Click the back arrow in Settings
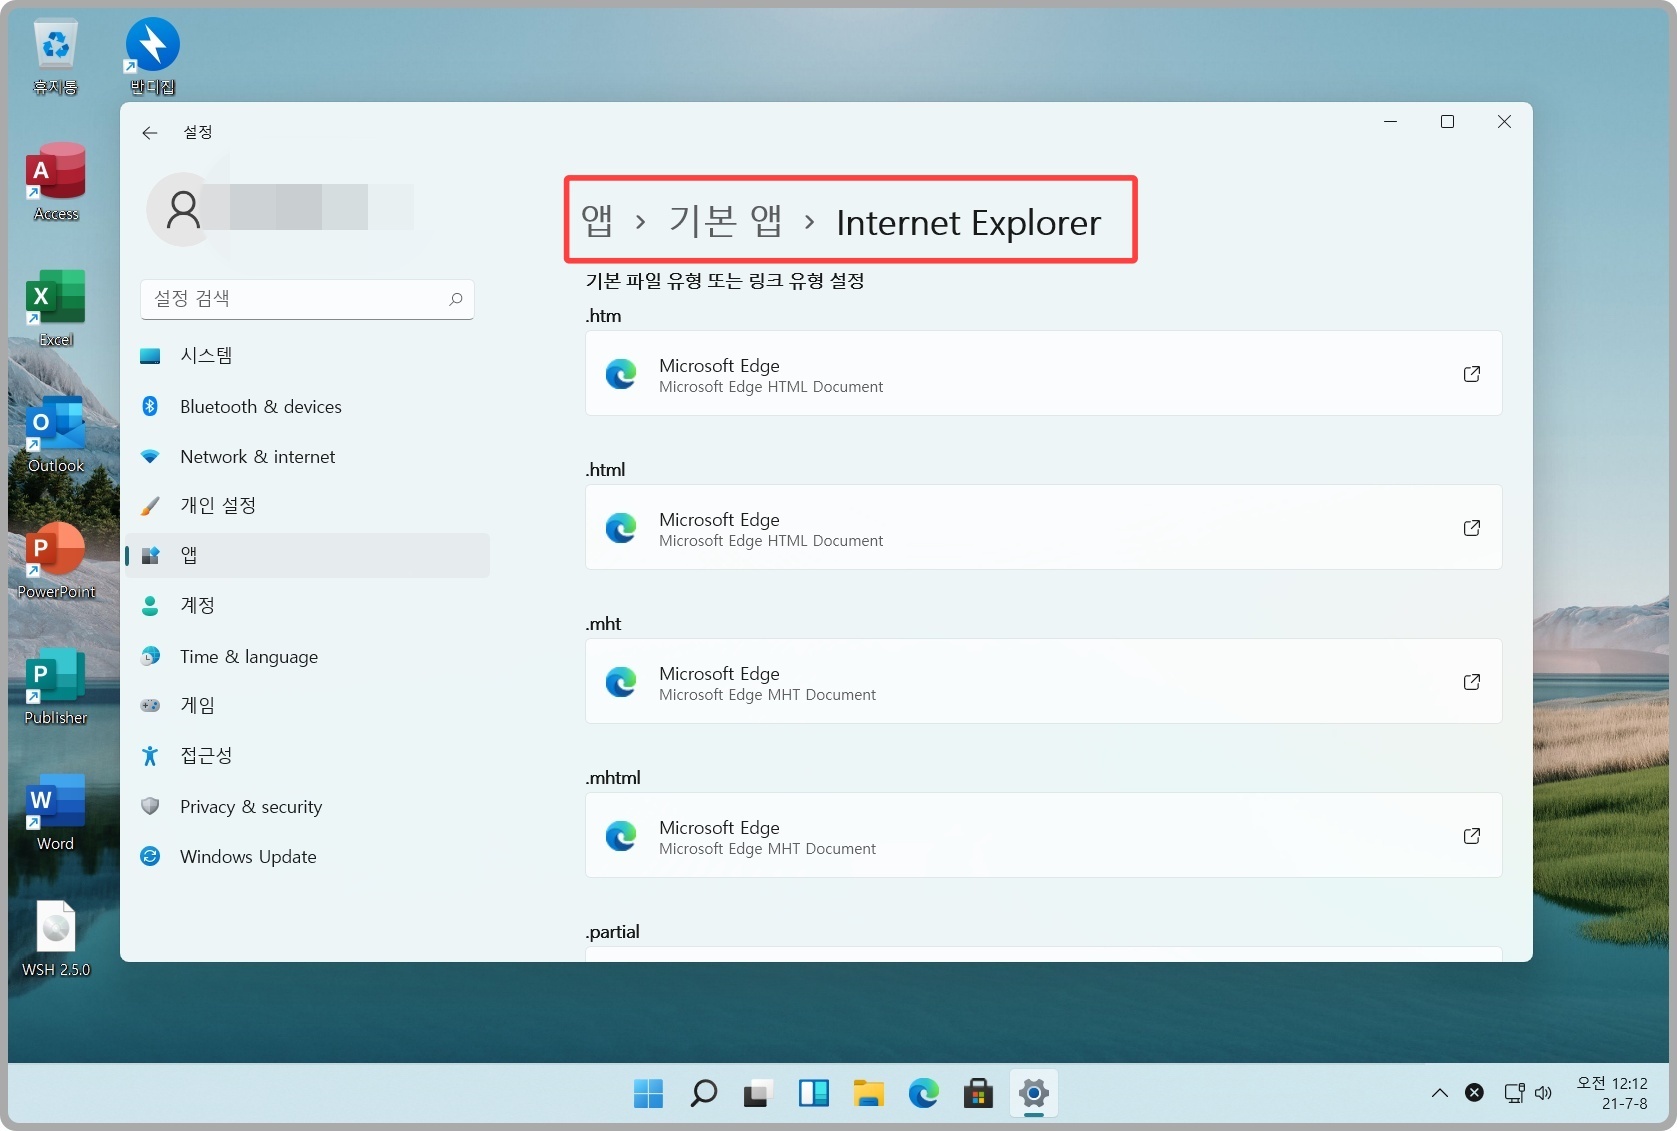 pyautogui.click(x=149, y=133)
